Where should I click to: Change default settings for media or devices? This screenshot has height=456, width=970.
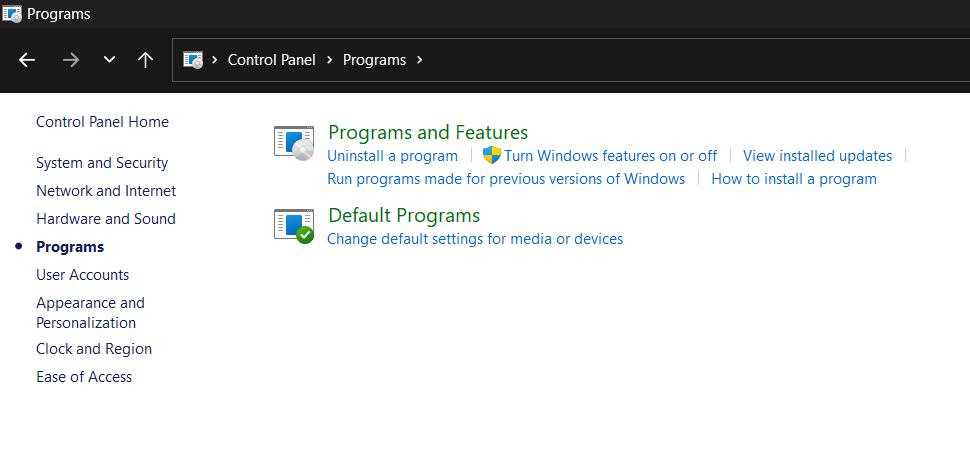point(475,239)
